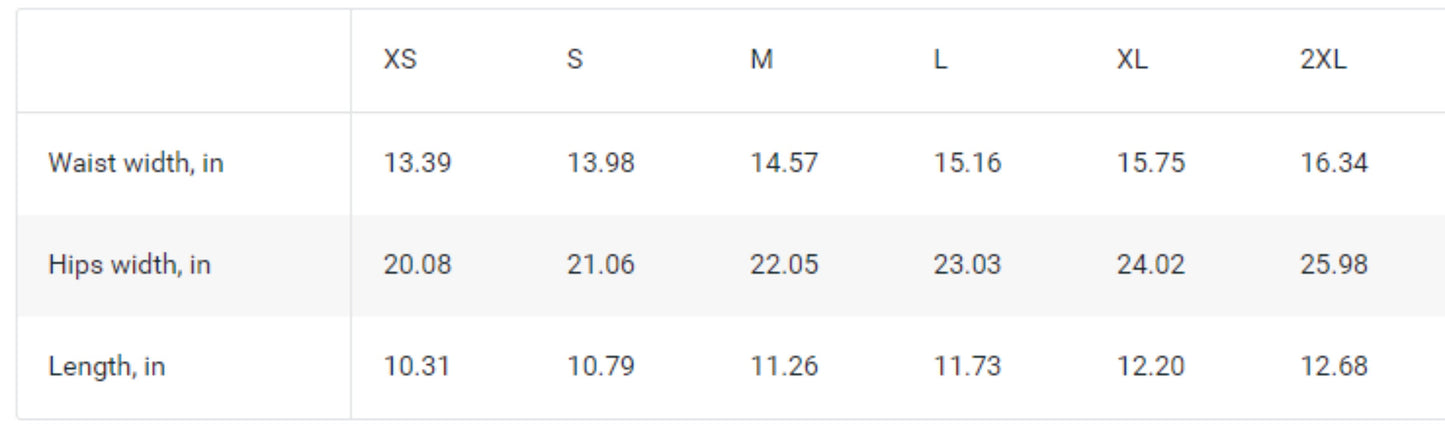Viewport: 1445px width, 434px height.
Task: Select 2XL hips width value 25.98
Action: pos(1334,265)
